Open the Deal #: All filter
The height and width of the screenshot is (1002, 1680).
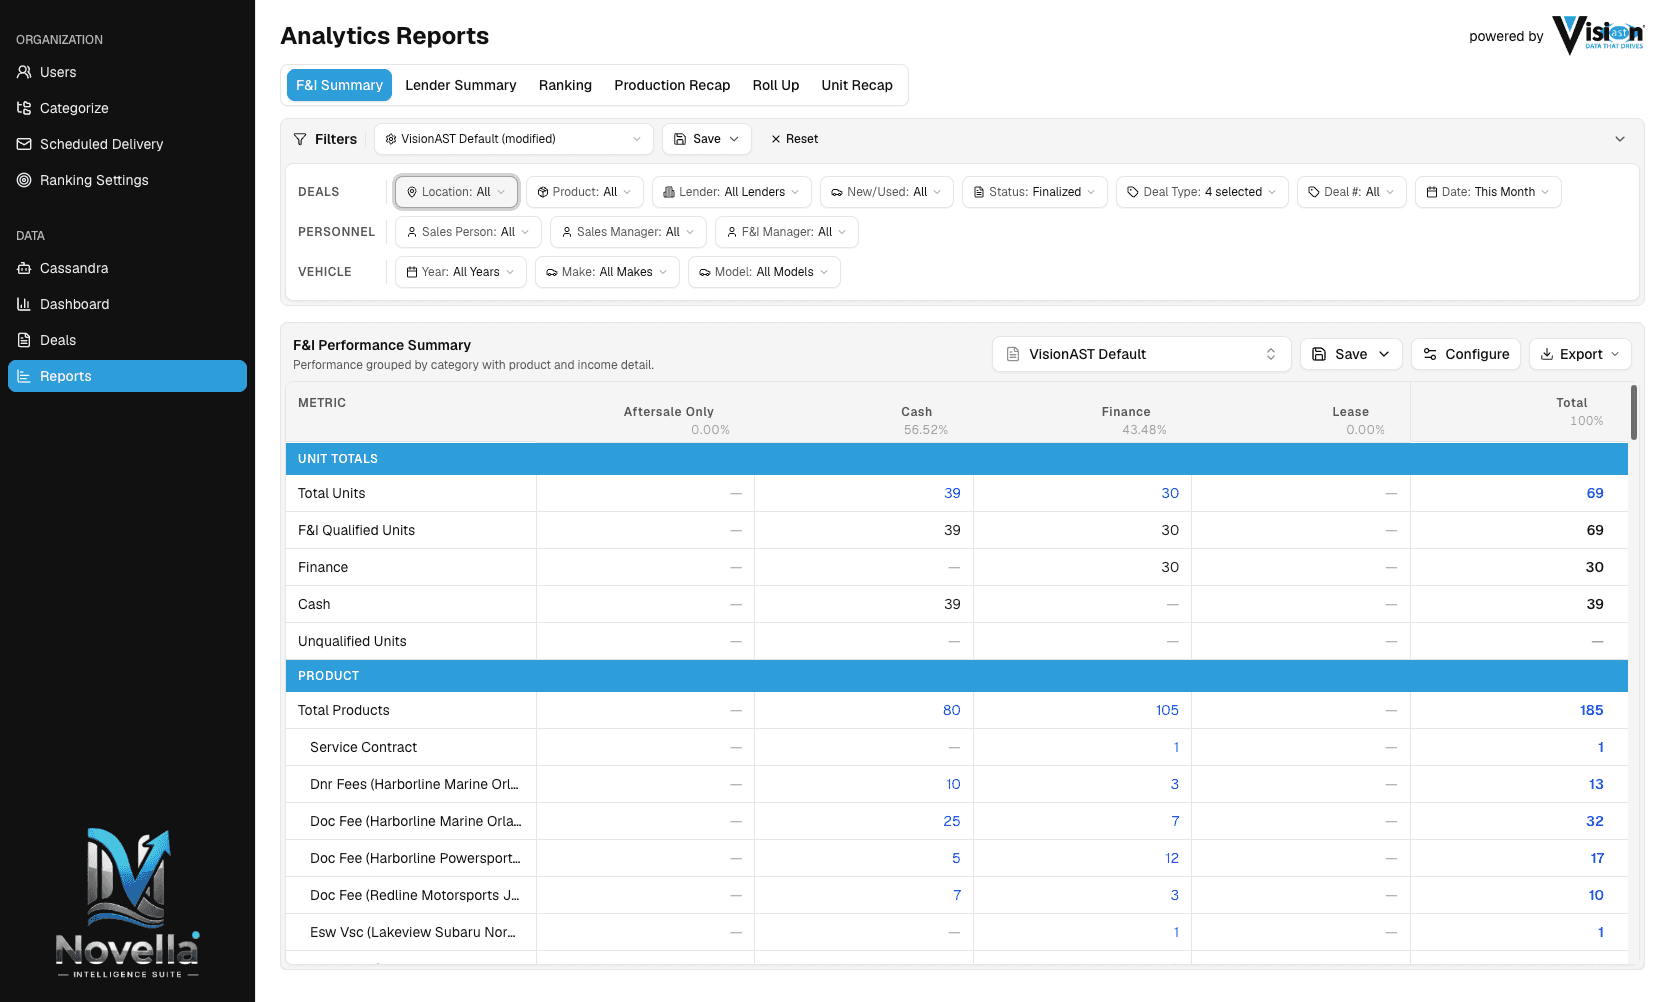(x=1352, y=192)
